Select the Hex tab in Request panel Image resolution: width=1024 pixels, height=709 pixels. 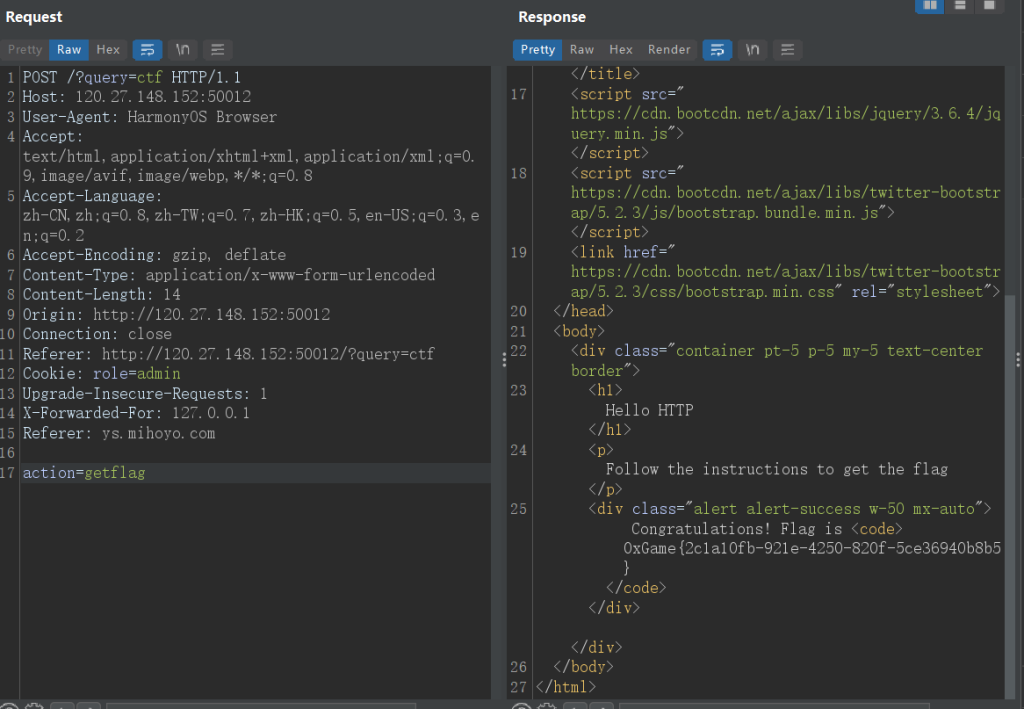click(x=108, y=50)
